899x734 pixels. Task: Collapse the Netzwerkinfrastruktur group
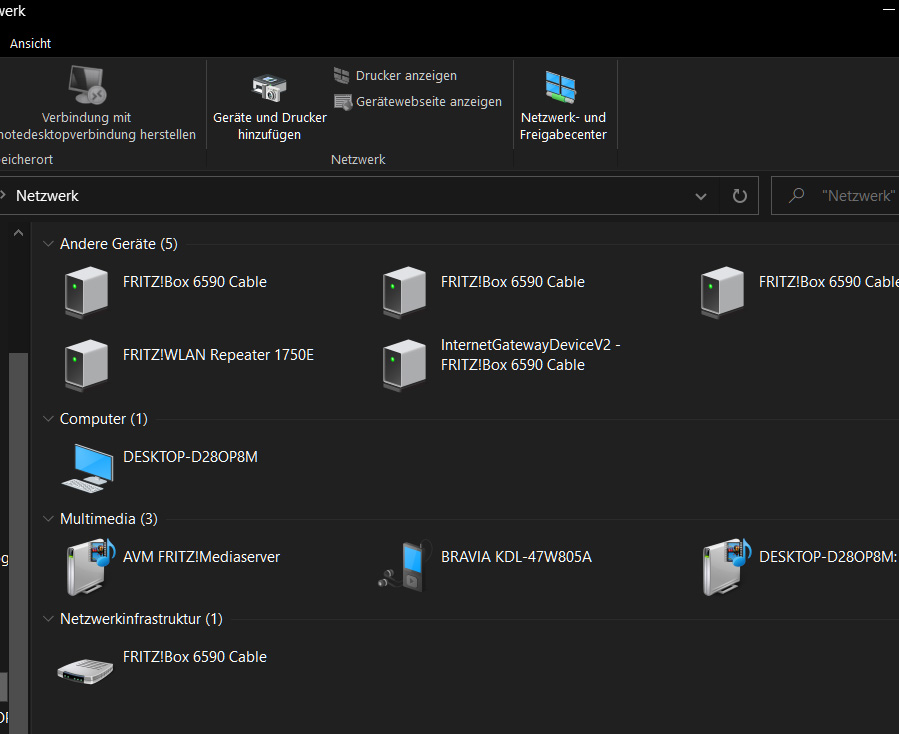(x=48, y=619)
